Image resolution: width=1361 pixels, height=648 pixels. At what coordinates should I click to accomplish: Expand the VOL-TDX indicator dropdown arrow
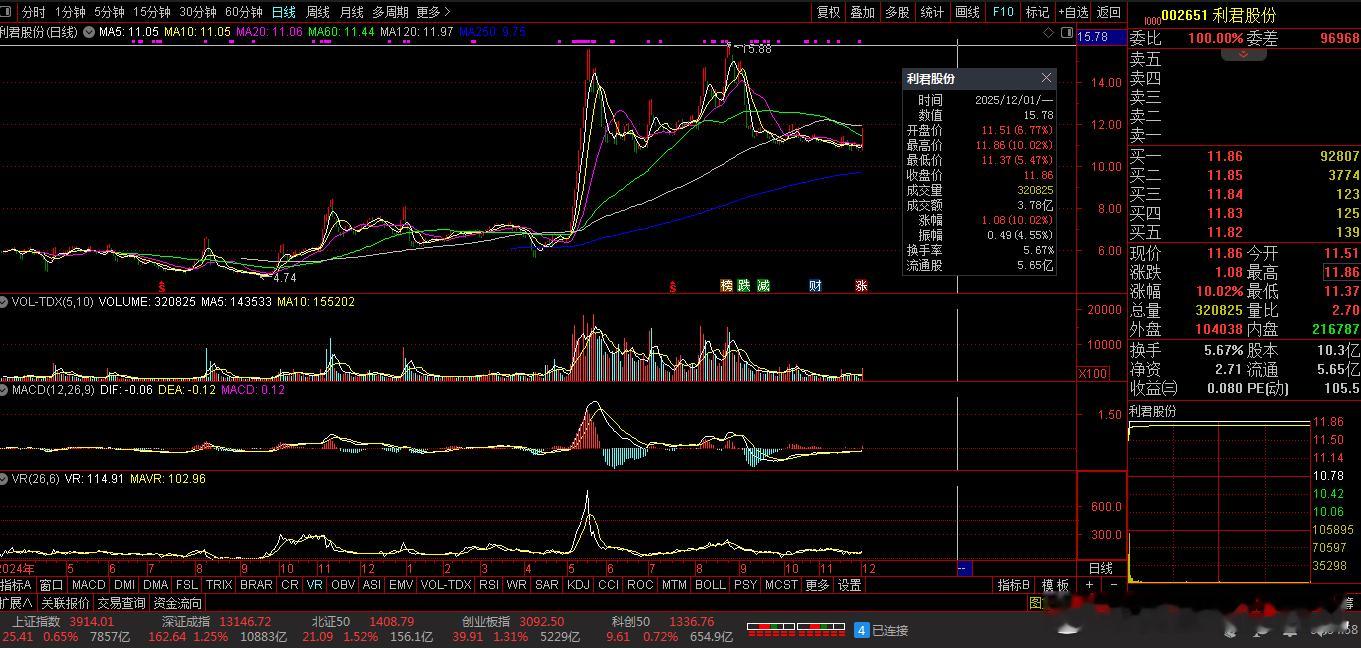[x=5, y=301]
